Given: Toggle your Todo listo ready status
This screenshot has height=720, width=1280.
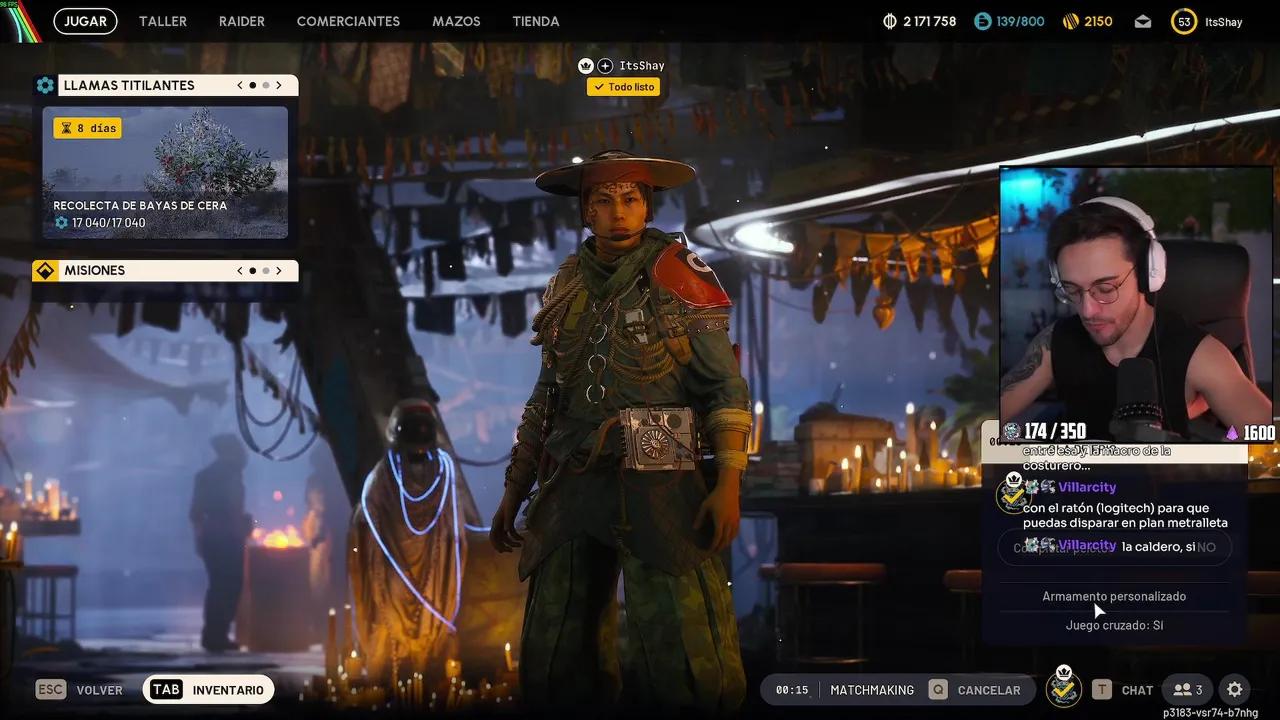Looking at the screenshot, I should click(x=623, y=87).
